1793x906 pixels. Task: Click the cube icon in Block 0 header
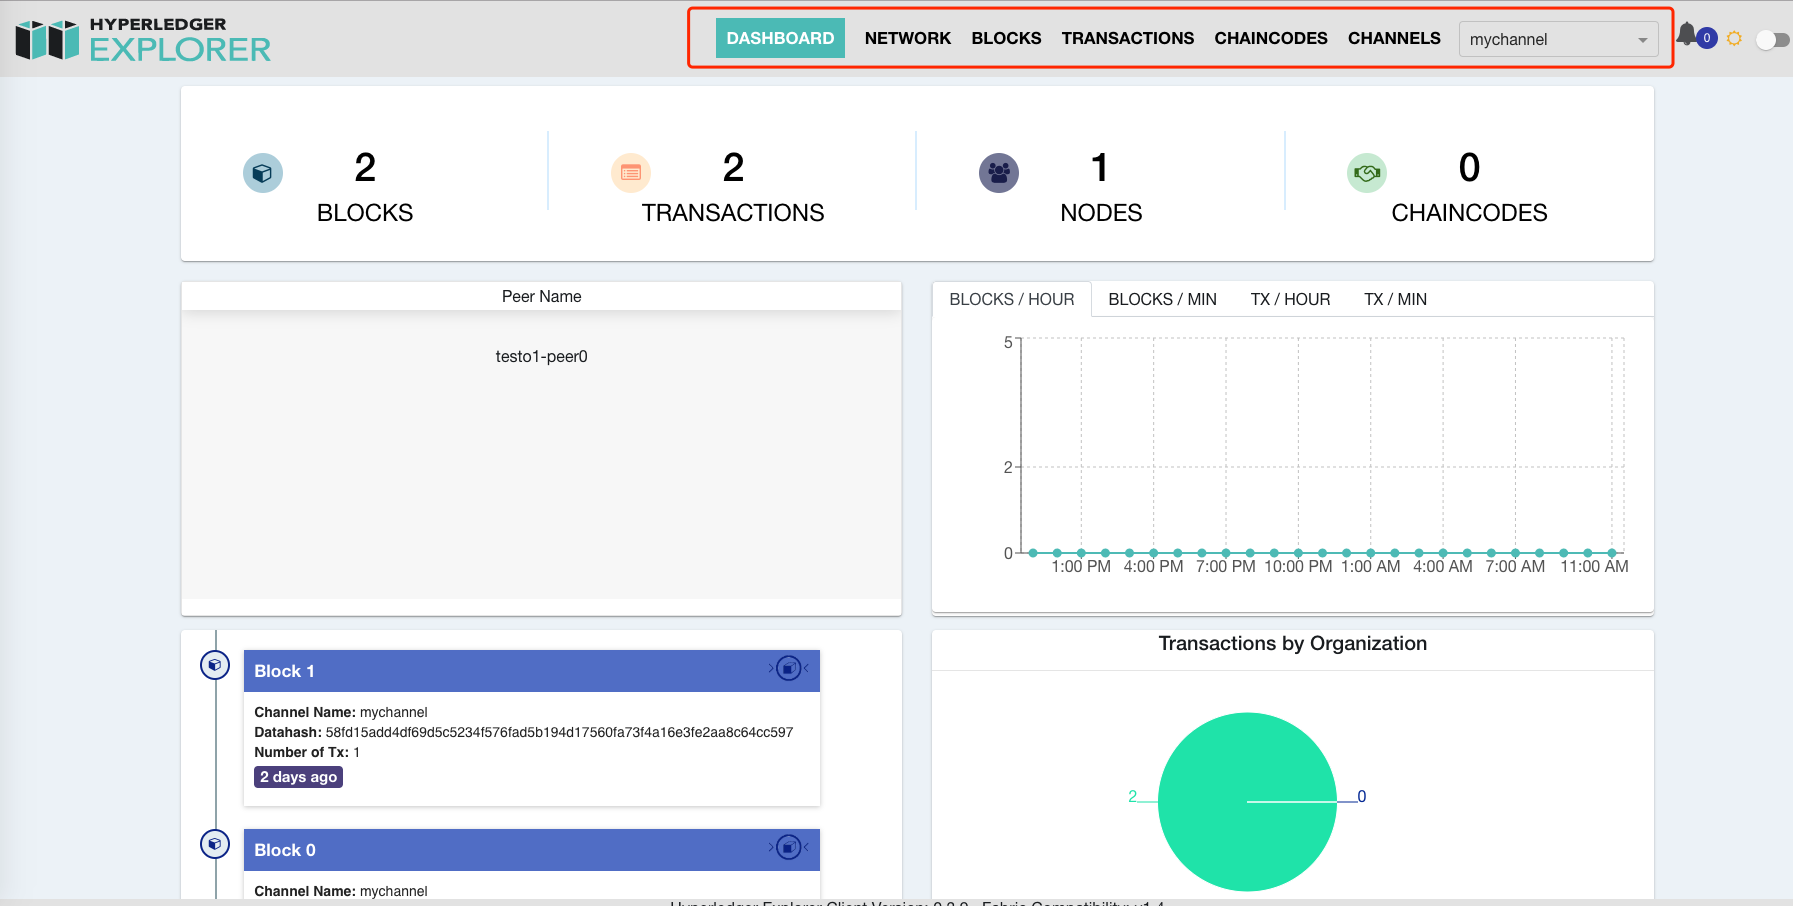(789, 847)
